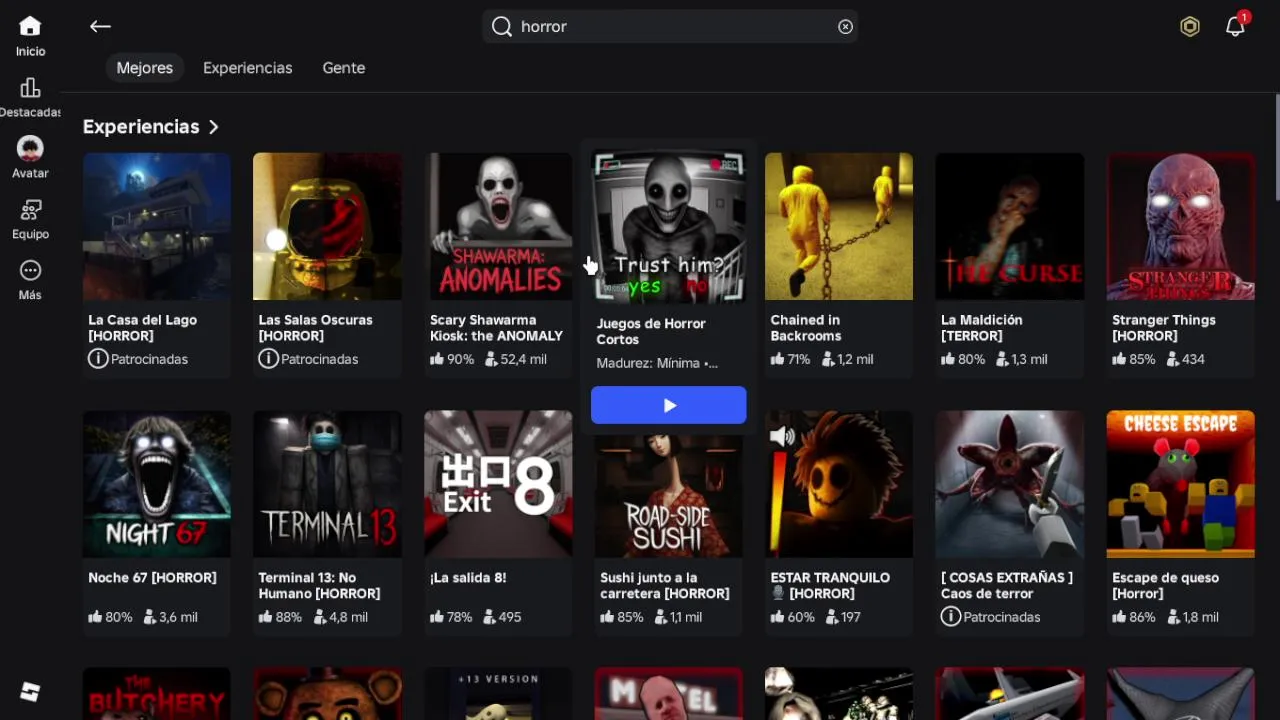Select the Mejores tab
The height and width of the screenshot is (720, 1280).
pos(145,68)
